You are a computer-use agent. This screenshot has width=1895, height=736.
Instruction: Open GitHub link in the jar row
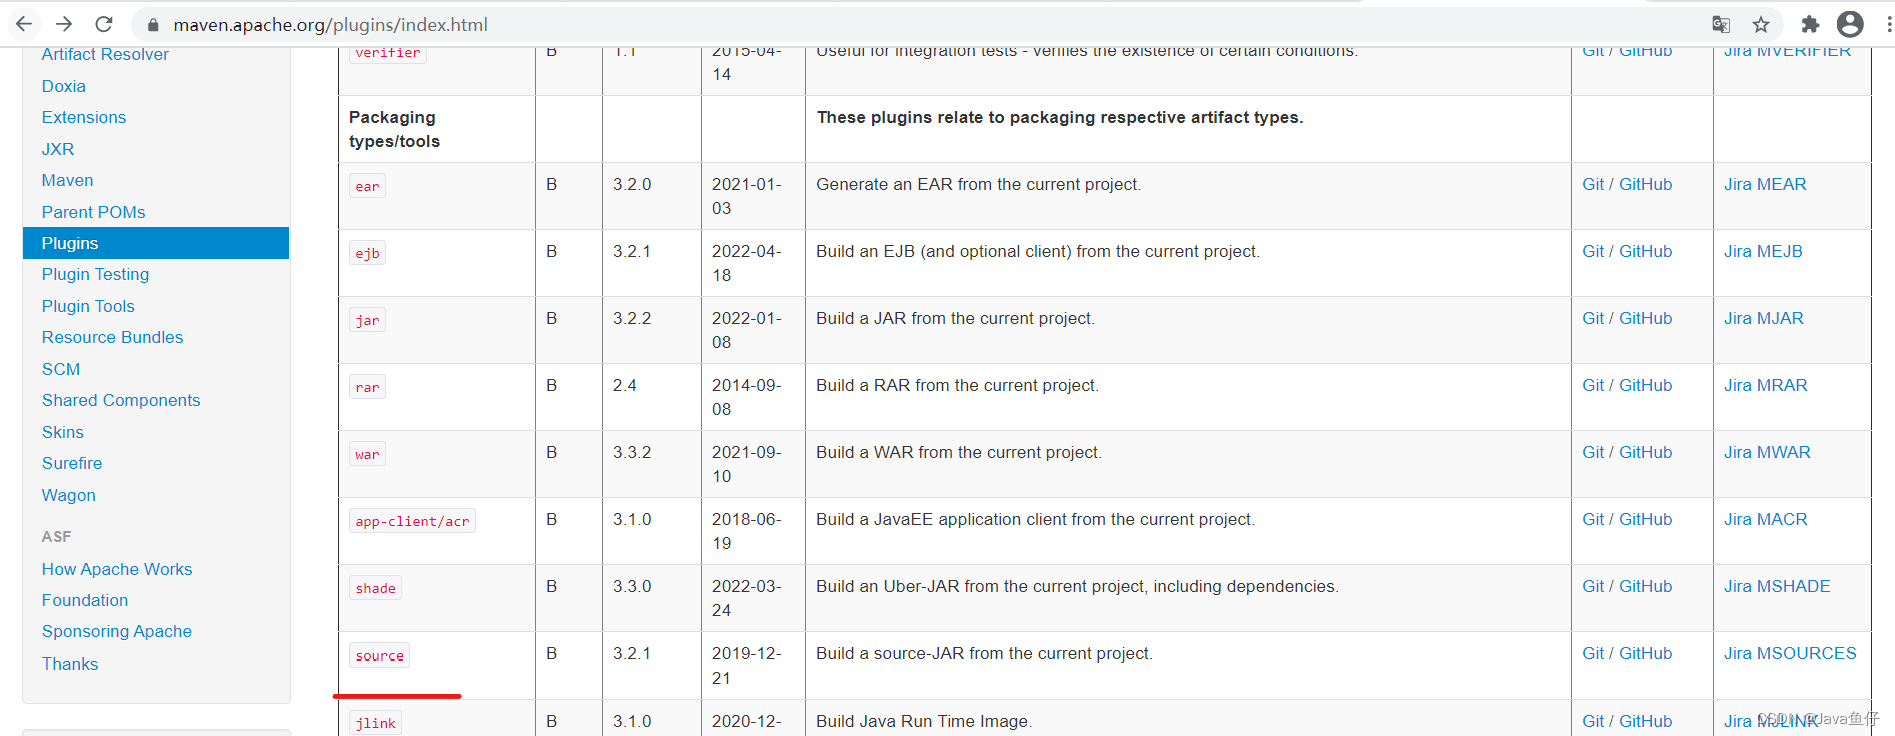(1645, 318)
